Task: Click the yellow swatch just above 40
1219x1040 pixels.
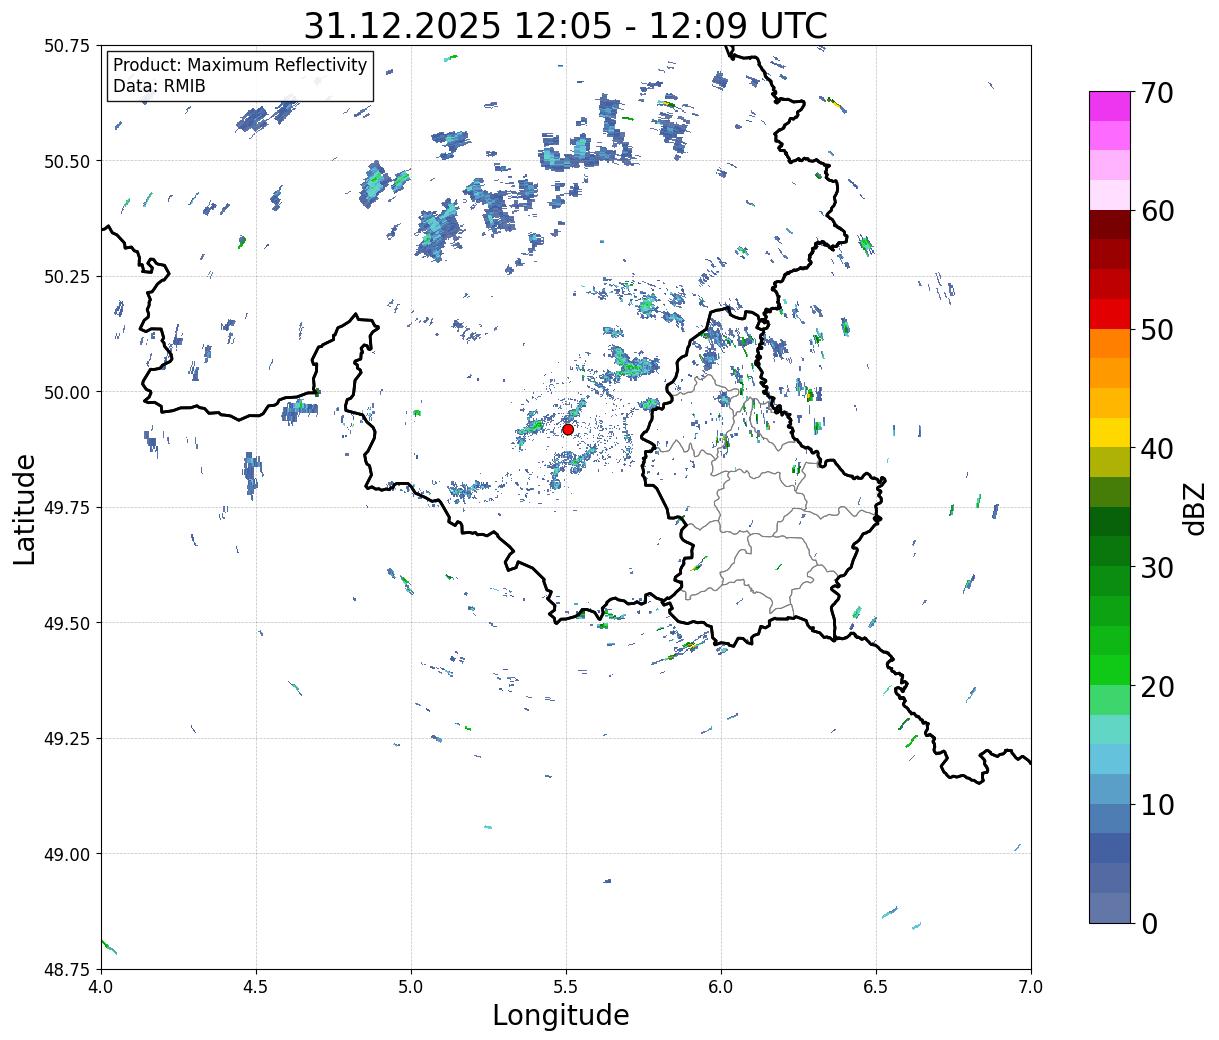Action: pyautogui.click(x=1110, y=432)
